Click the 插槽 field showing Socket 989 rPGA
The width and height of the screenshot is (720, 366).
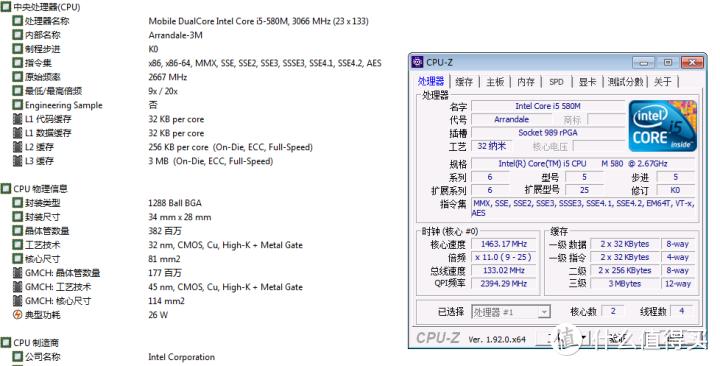pyautogui.click(x=548, y=133)
